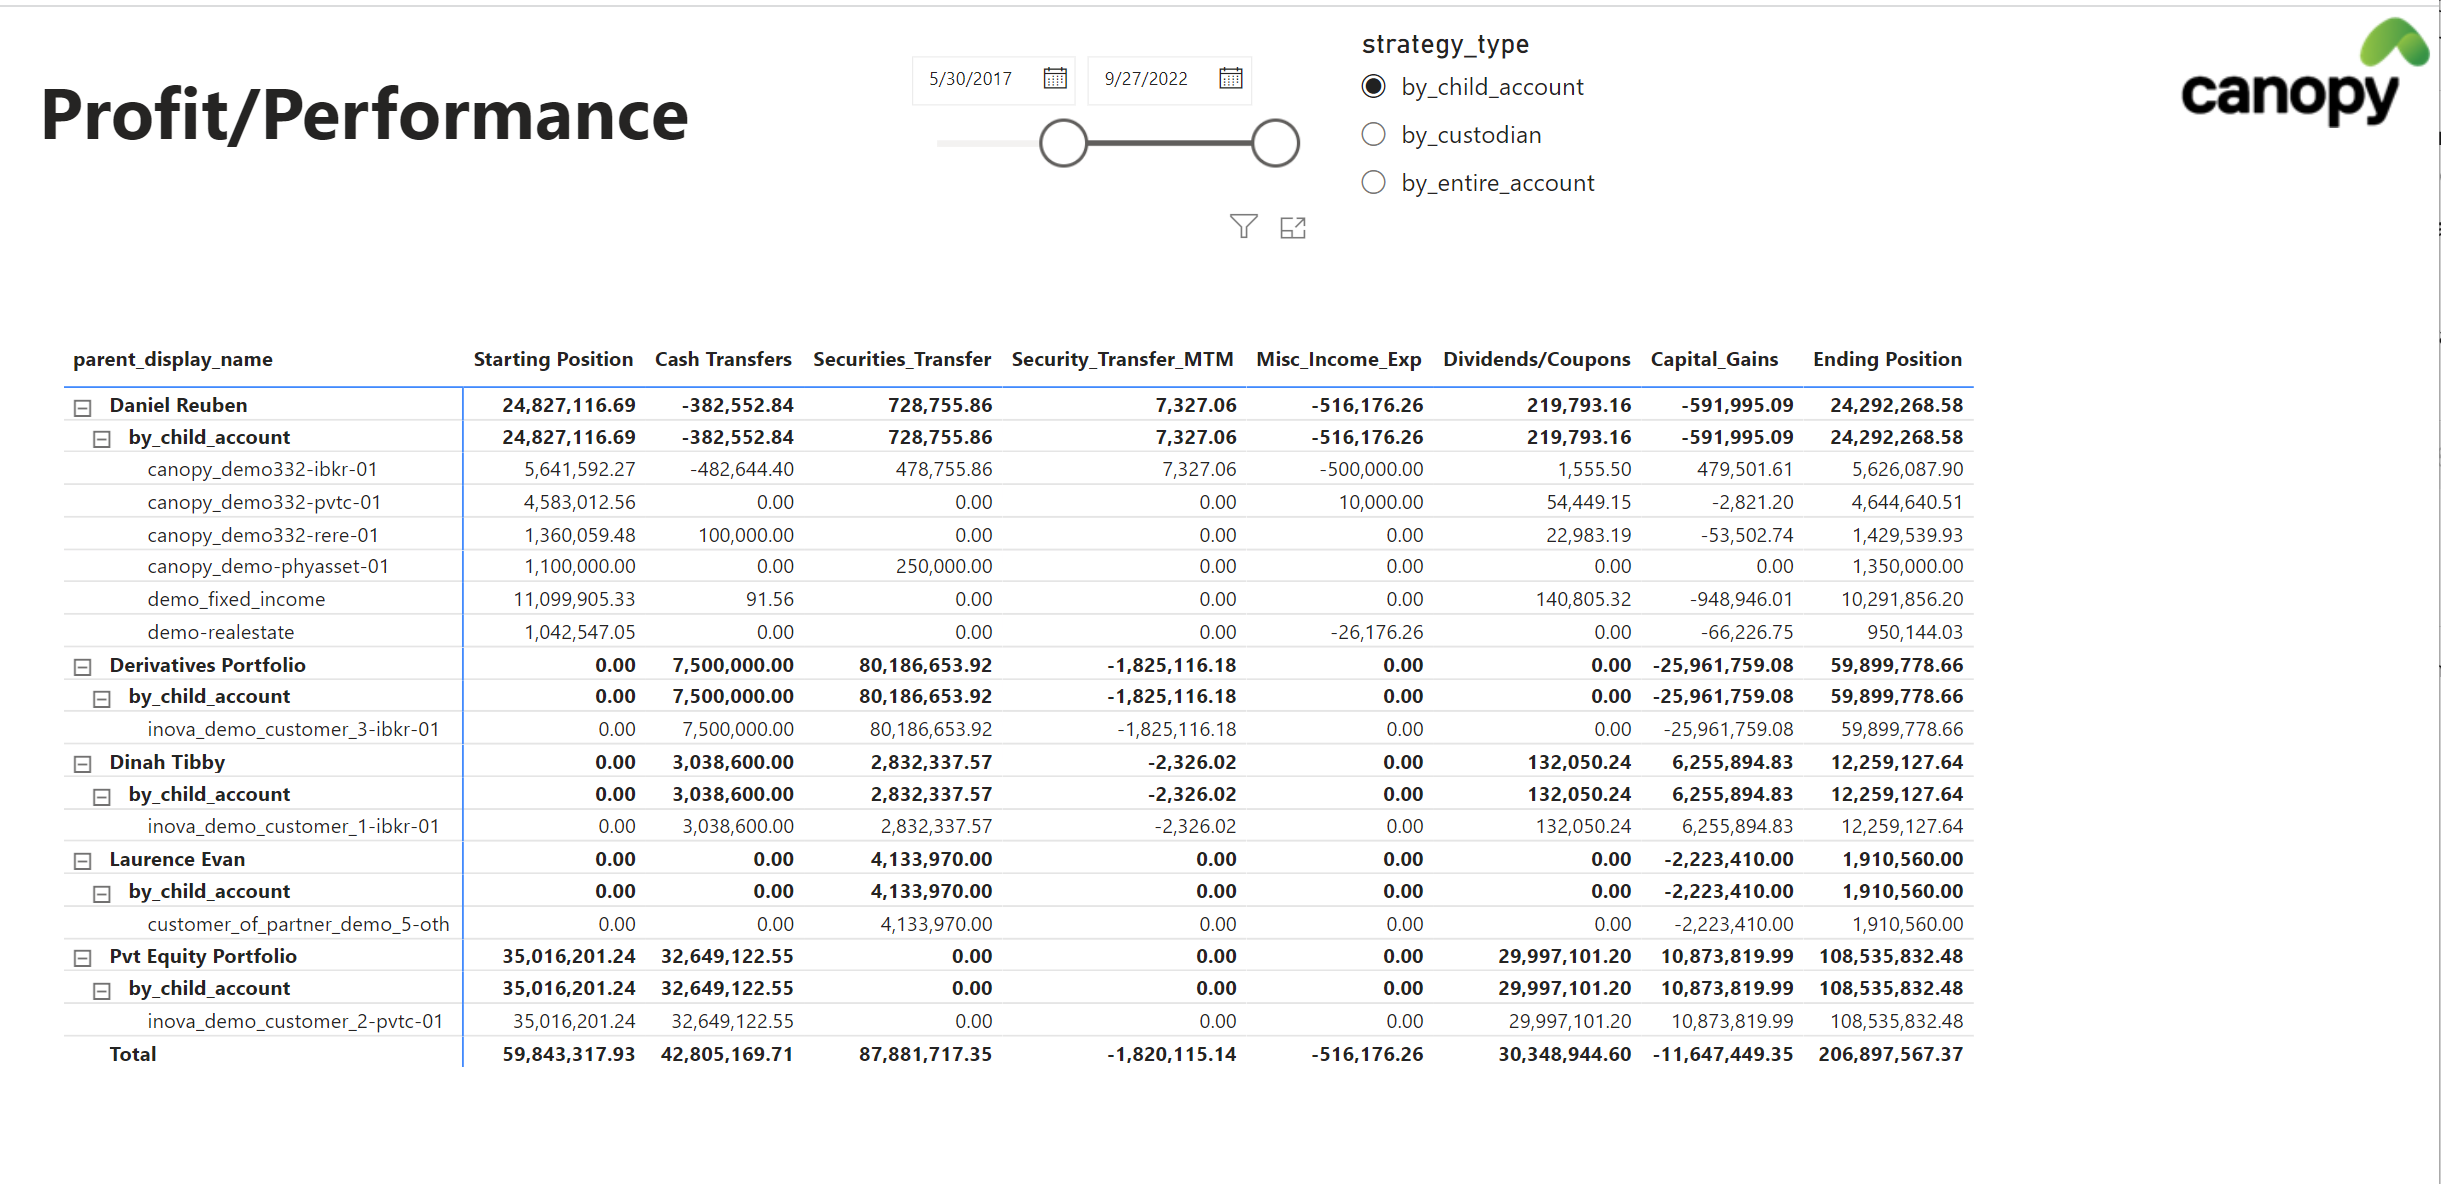Image resolution: width=2441 pixels, height=1184 pixels.
Task: Collapse the Daniel Reuben row
Action: coord(83,407)
